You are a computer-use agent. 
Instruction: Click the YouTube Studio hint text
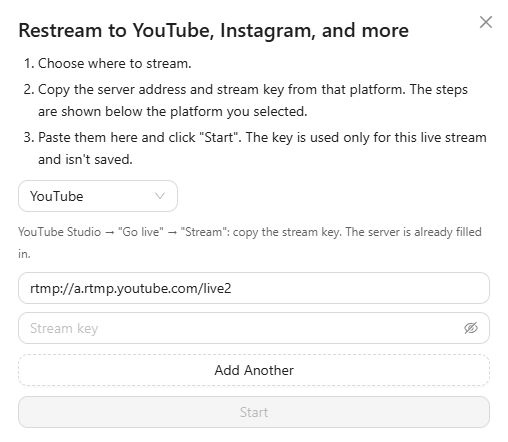click(250, 243)
